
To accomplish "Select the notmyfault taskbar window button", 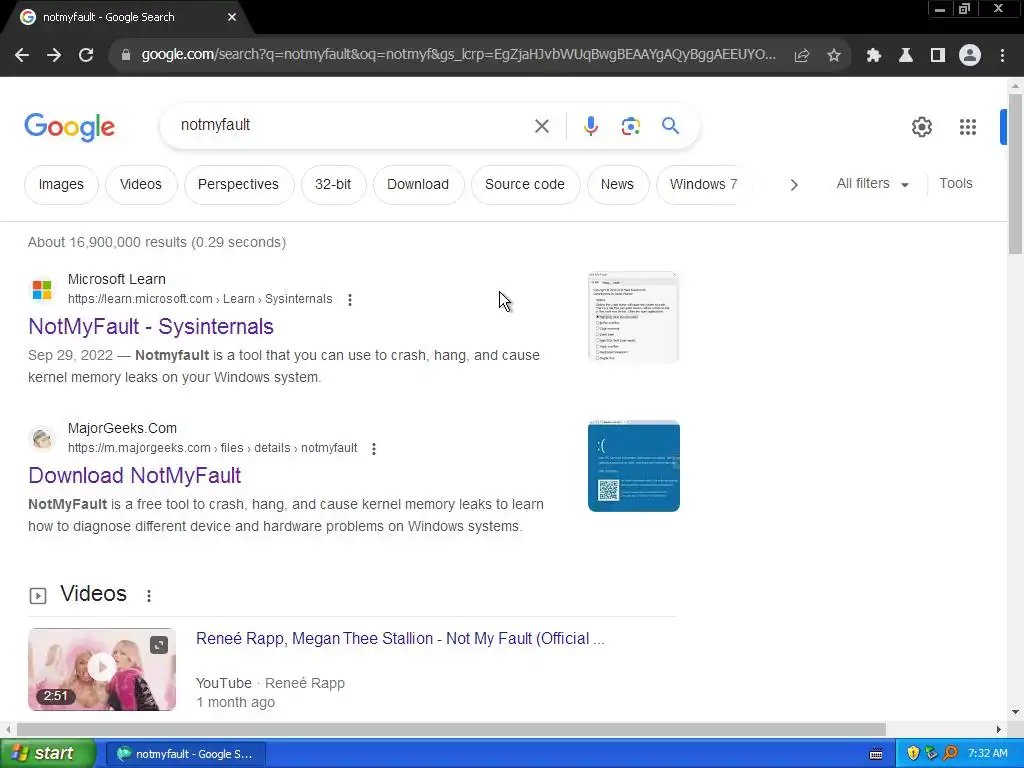I will [185, 754].
